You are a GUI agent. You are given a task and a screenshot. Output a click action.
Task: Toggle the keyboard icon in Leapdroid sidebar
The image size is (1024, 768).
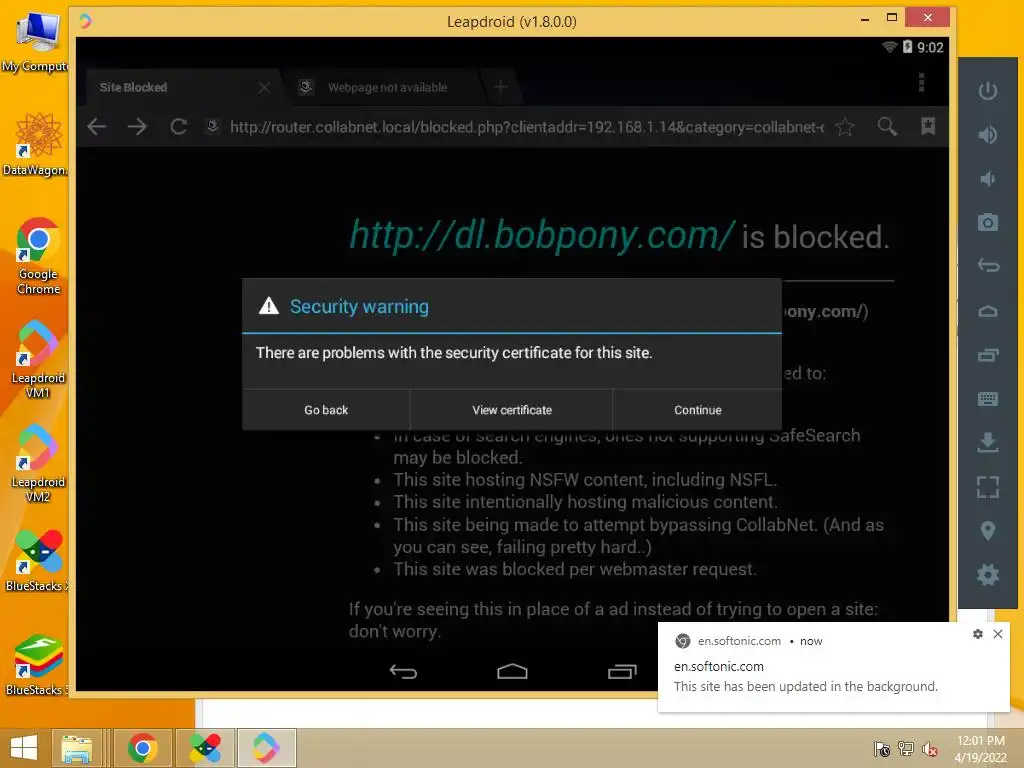[x=987, y=398]
